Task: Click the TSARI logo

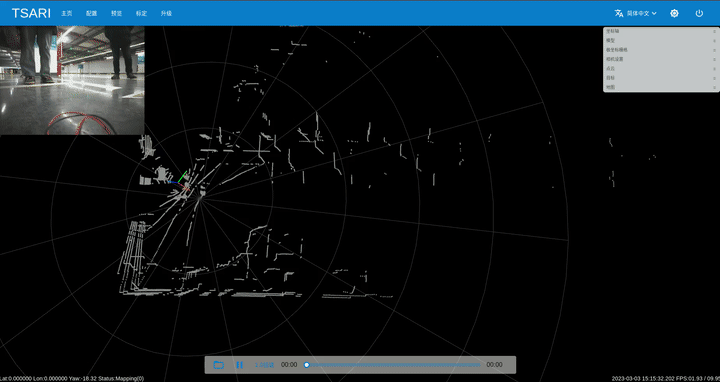Action: coord(31,13)
